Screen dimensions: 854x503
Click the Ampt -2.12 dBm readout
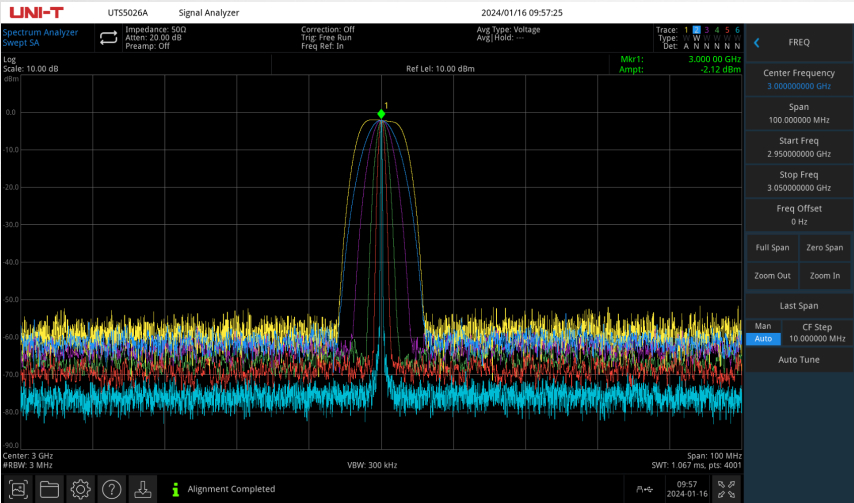(x=680, y=69)
